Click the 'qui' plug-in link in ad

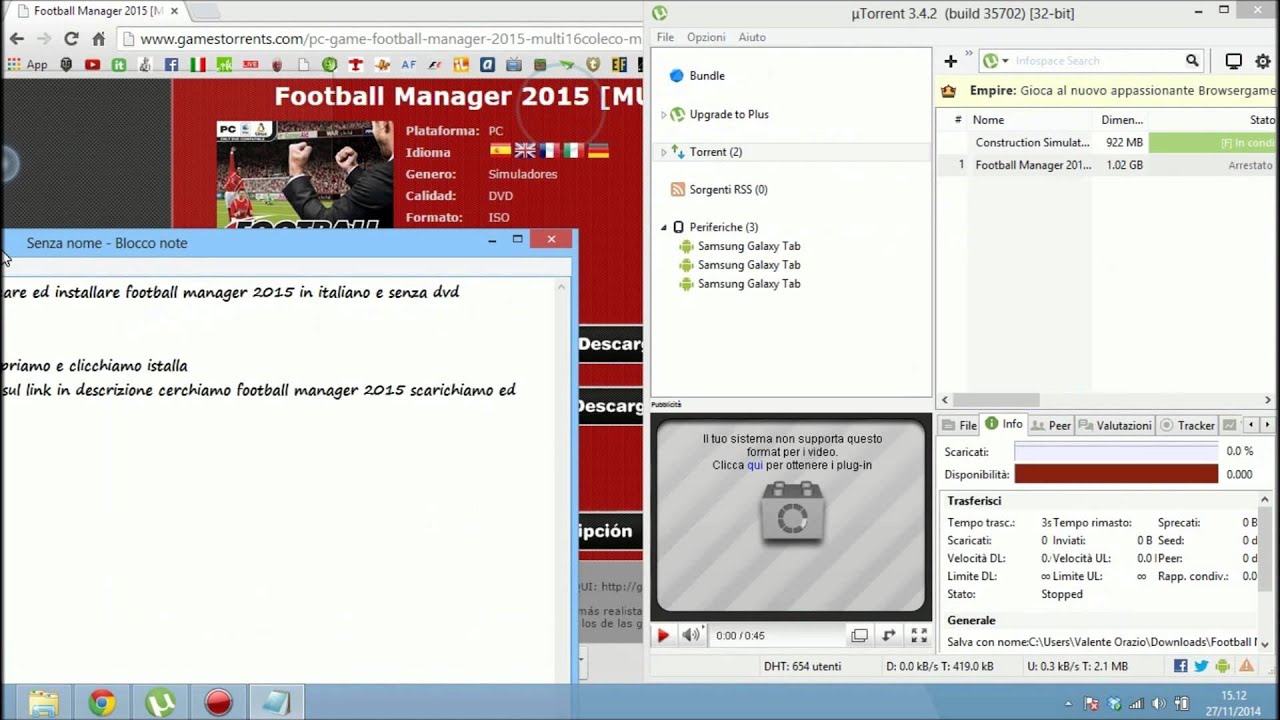tap(755, 465)
